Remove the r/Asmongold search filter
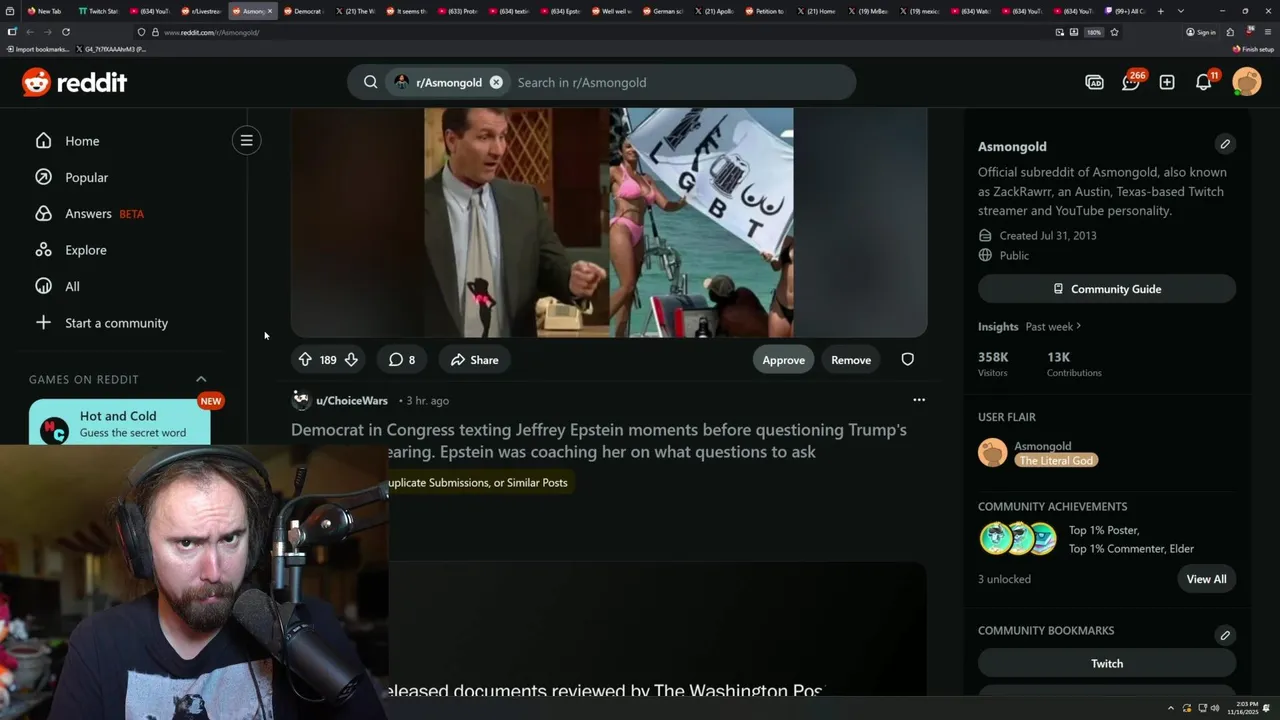This screenshot has height=720, width=1280. coord(496,82)
